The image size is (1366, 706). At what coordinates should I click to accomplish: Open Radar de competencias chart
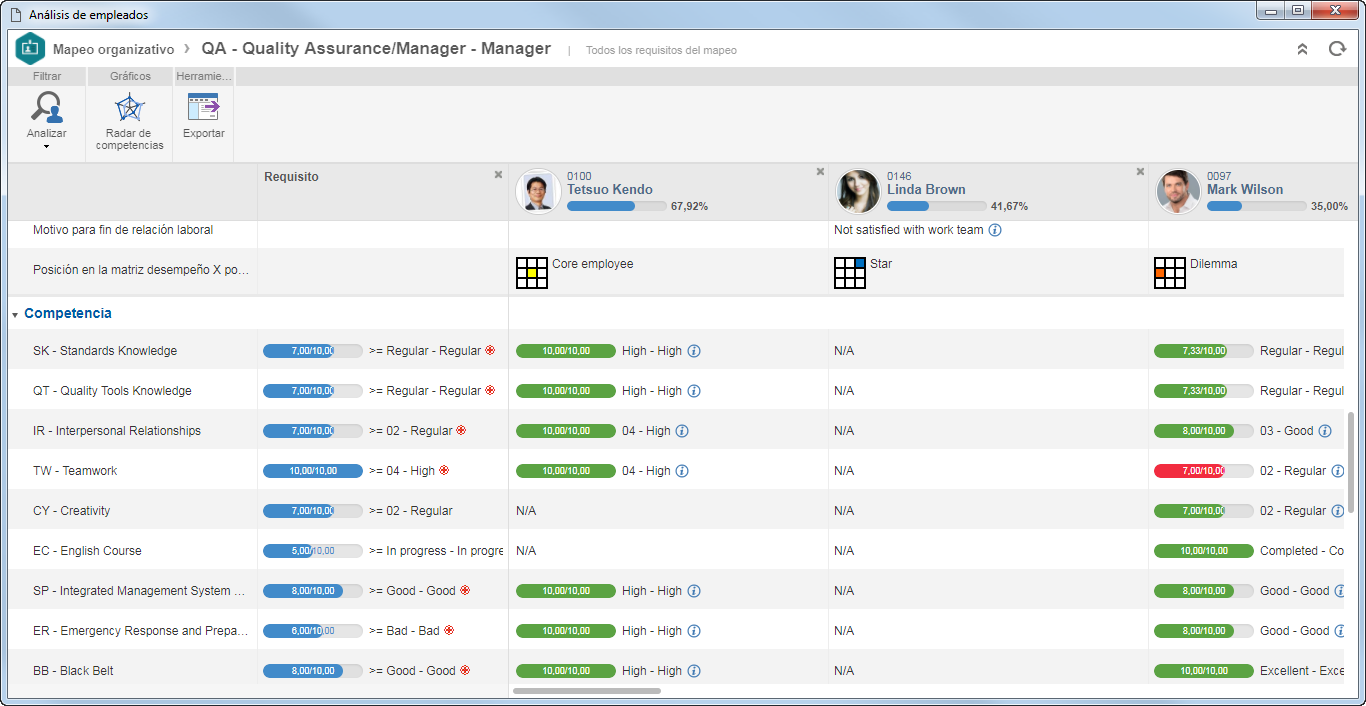pos(130,121)
